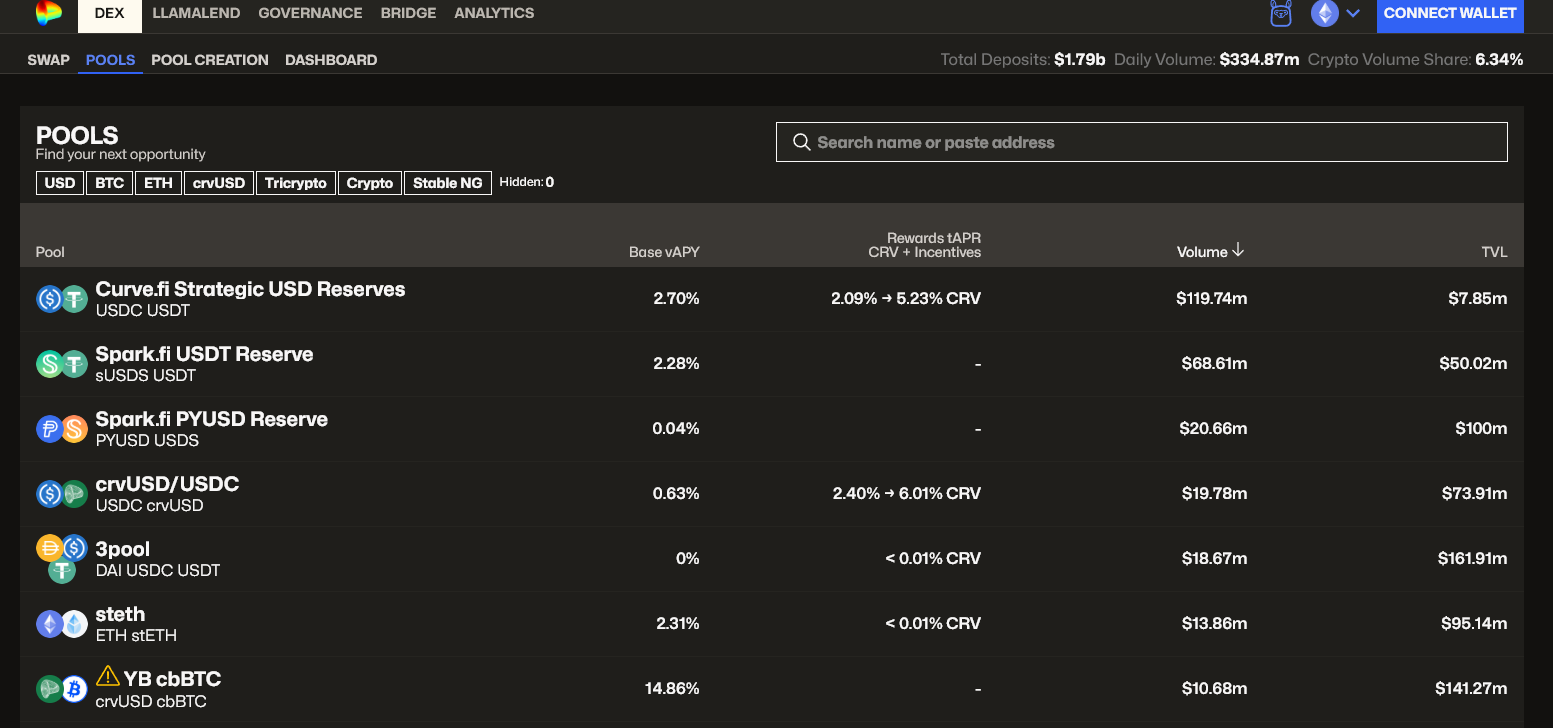Open Spark.fi PYUSD Reserve pool

771,429
